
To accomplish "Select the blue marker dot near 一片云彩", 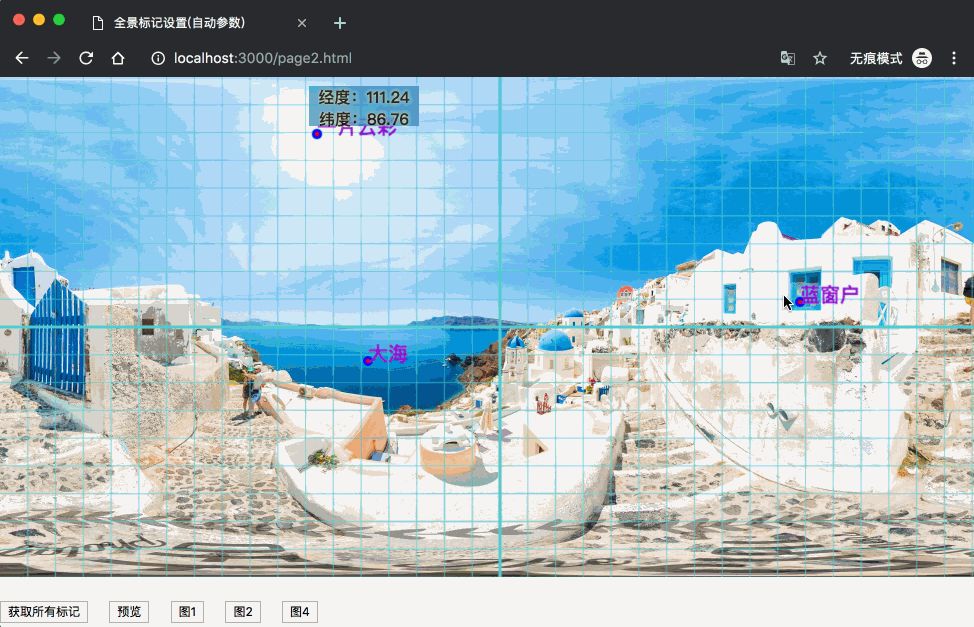I will click(317, 134).
